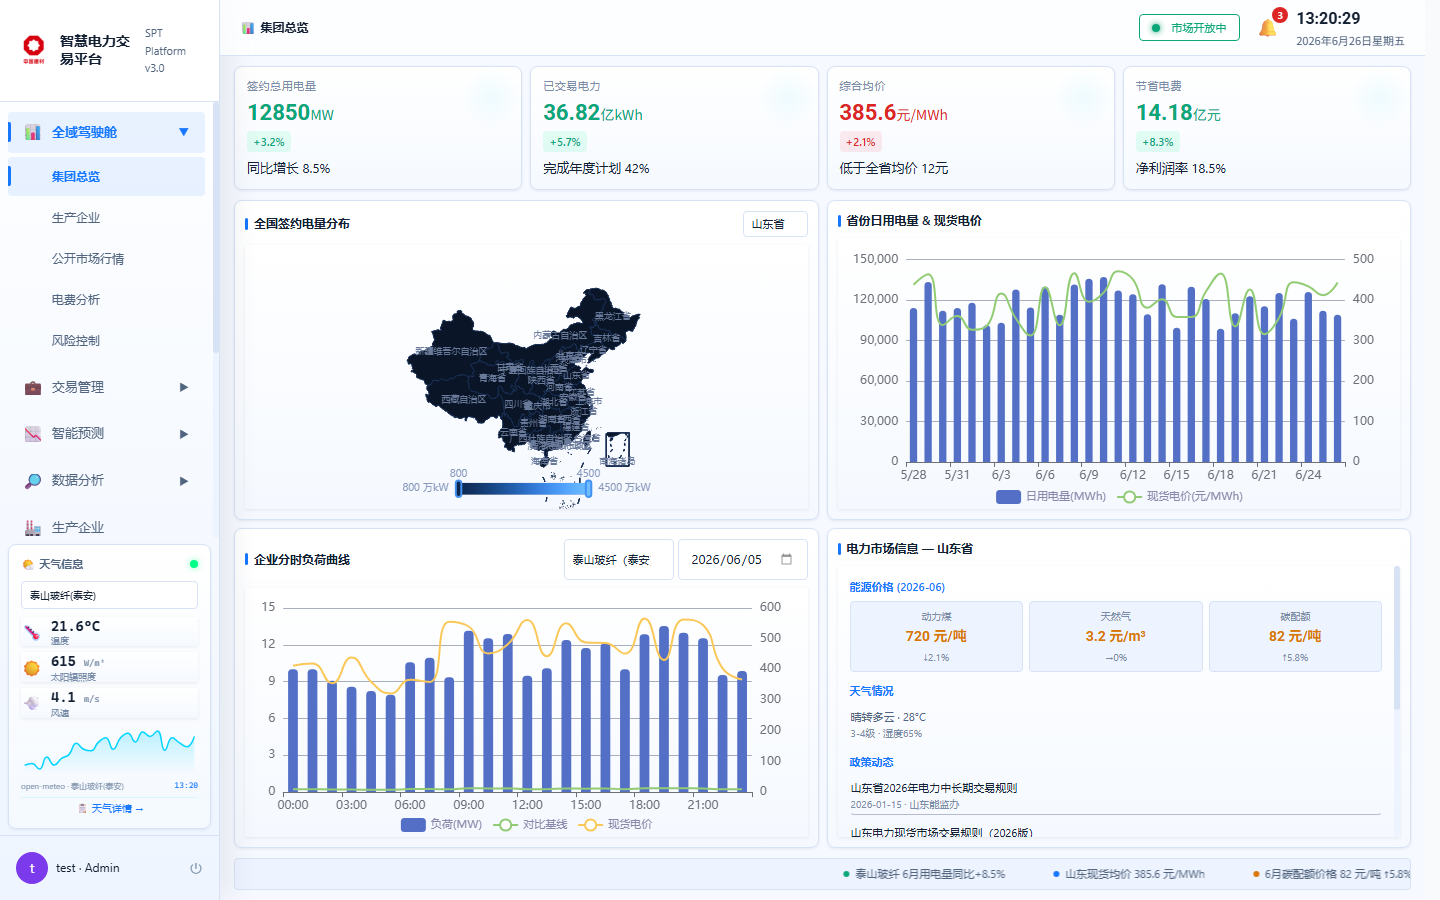The image size is (1440, 900).
Task: Open policy 山东省2026年电力中长期交易规则
Action: tap(934, 788)
